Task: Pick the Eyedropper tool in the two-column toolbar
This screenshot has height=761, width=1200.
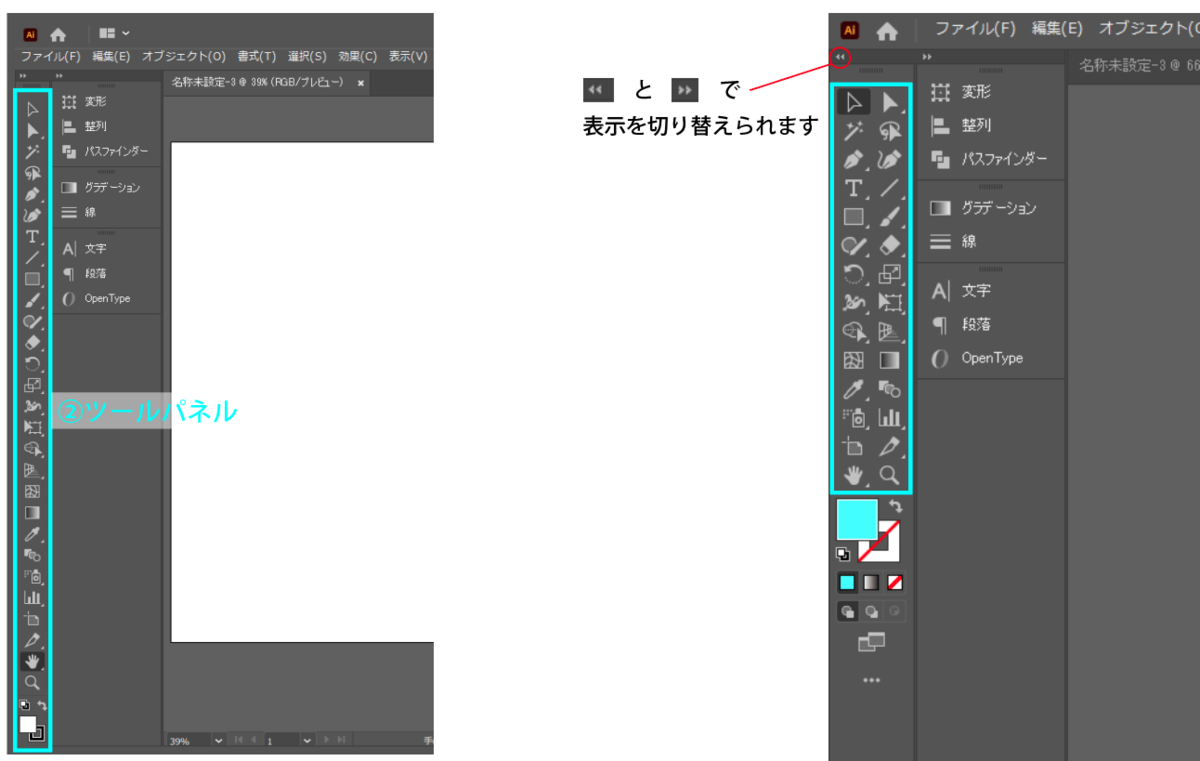Action: coord(853,389)
